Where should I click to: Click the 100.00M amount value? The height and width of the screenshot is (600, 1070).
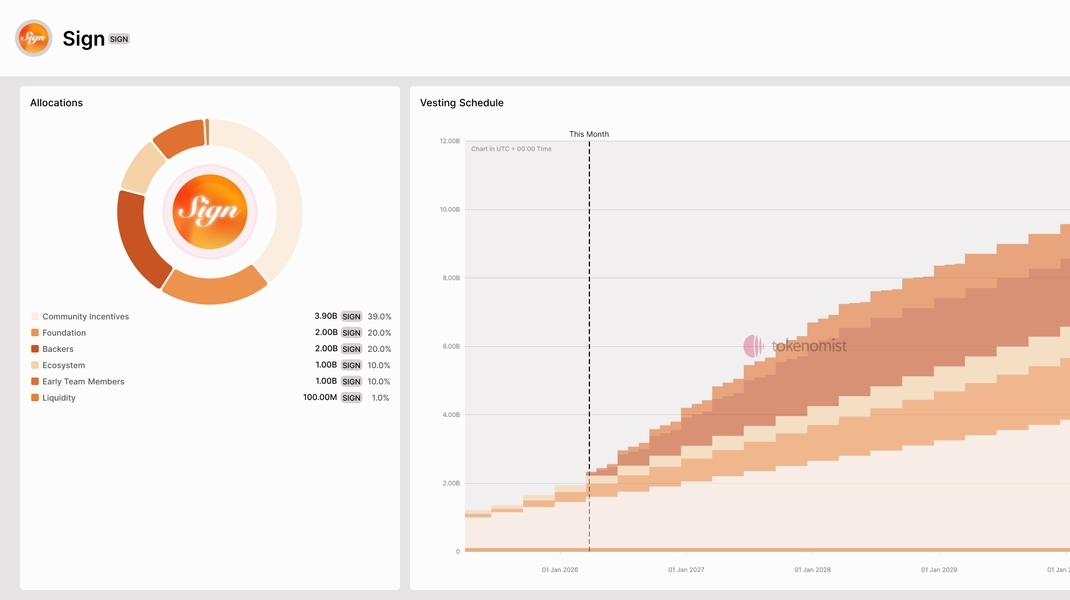320,397
